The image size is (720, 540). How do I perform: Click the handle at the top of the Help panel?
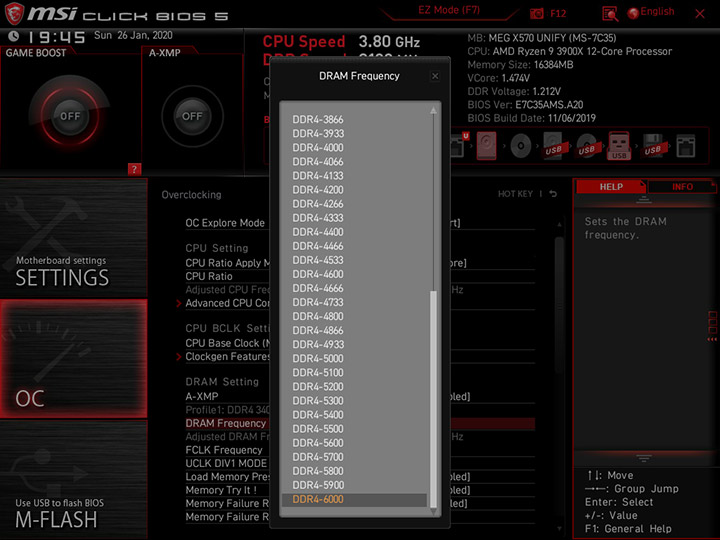[x=643, y=200]
